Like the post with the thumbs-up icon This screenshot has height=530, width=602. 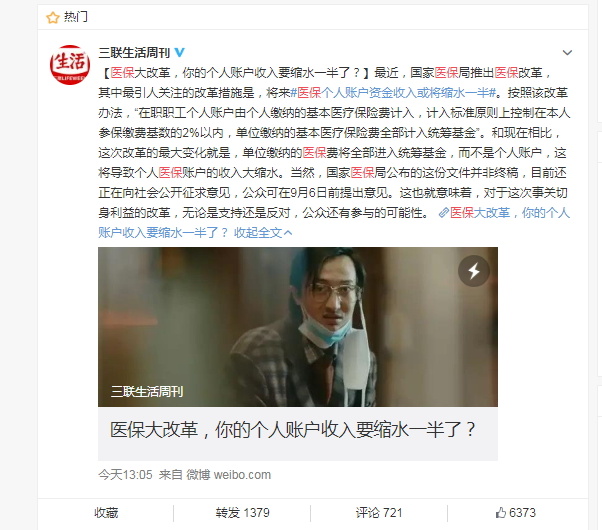coord(515,513)
